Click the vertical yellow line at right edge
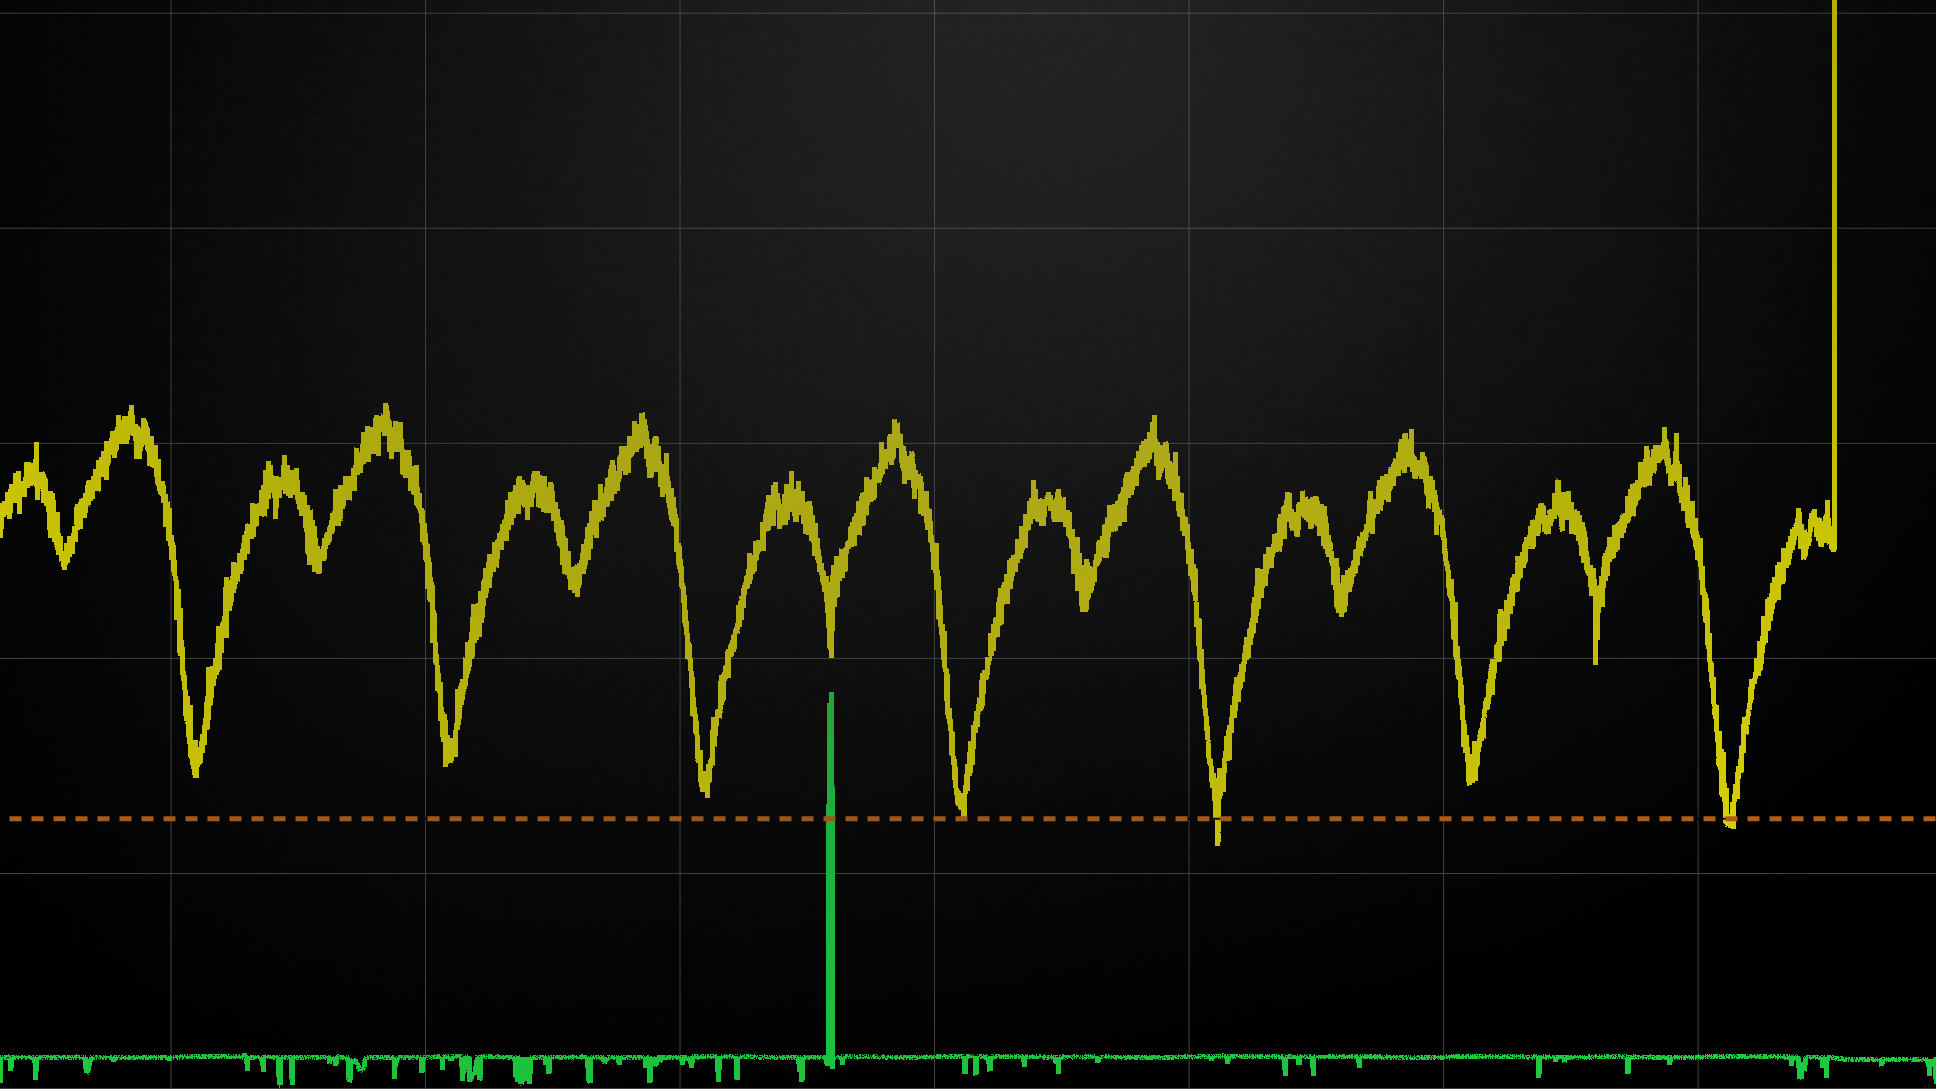 (1834, 250)
